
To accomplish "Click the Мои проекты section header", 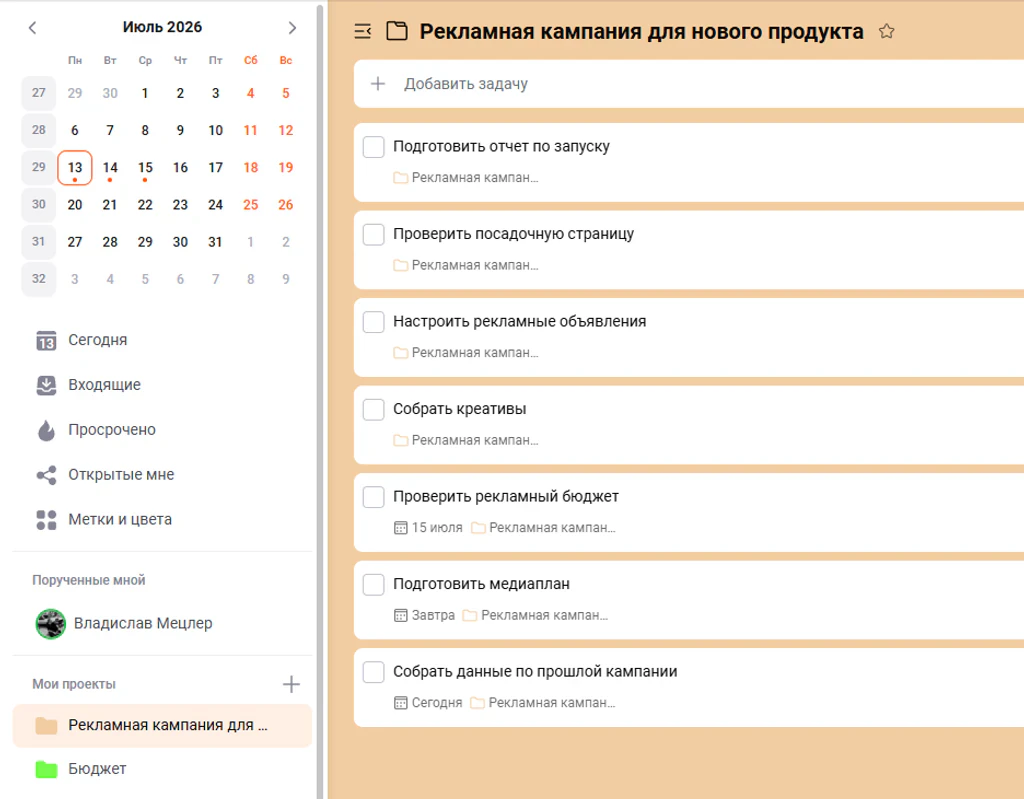I will pyautogui.click(x=74, y=684).
